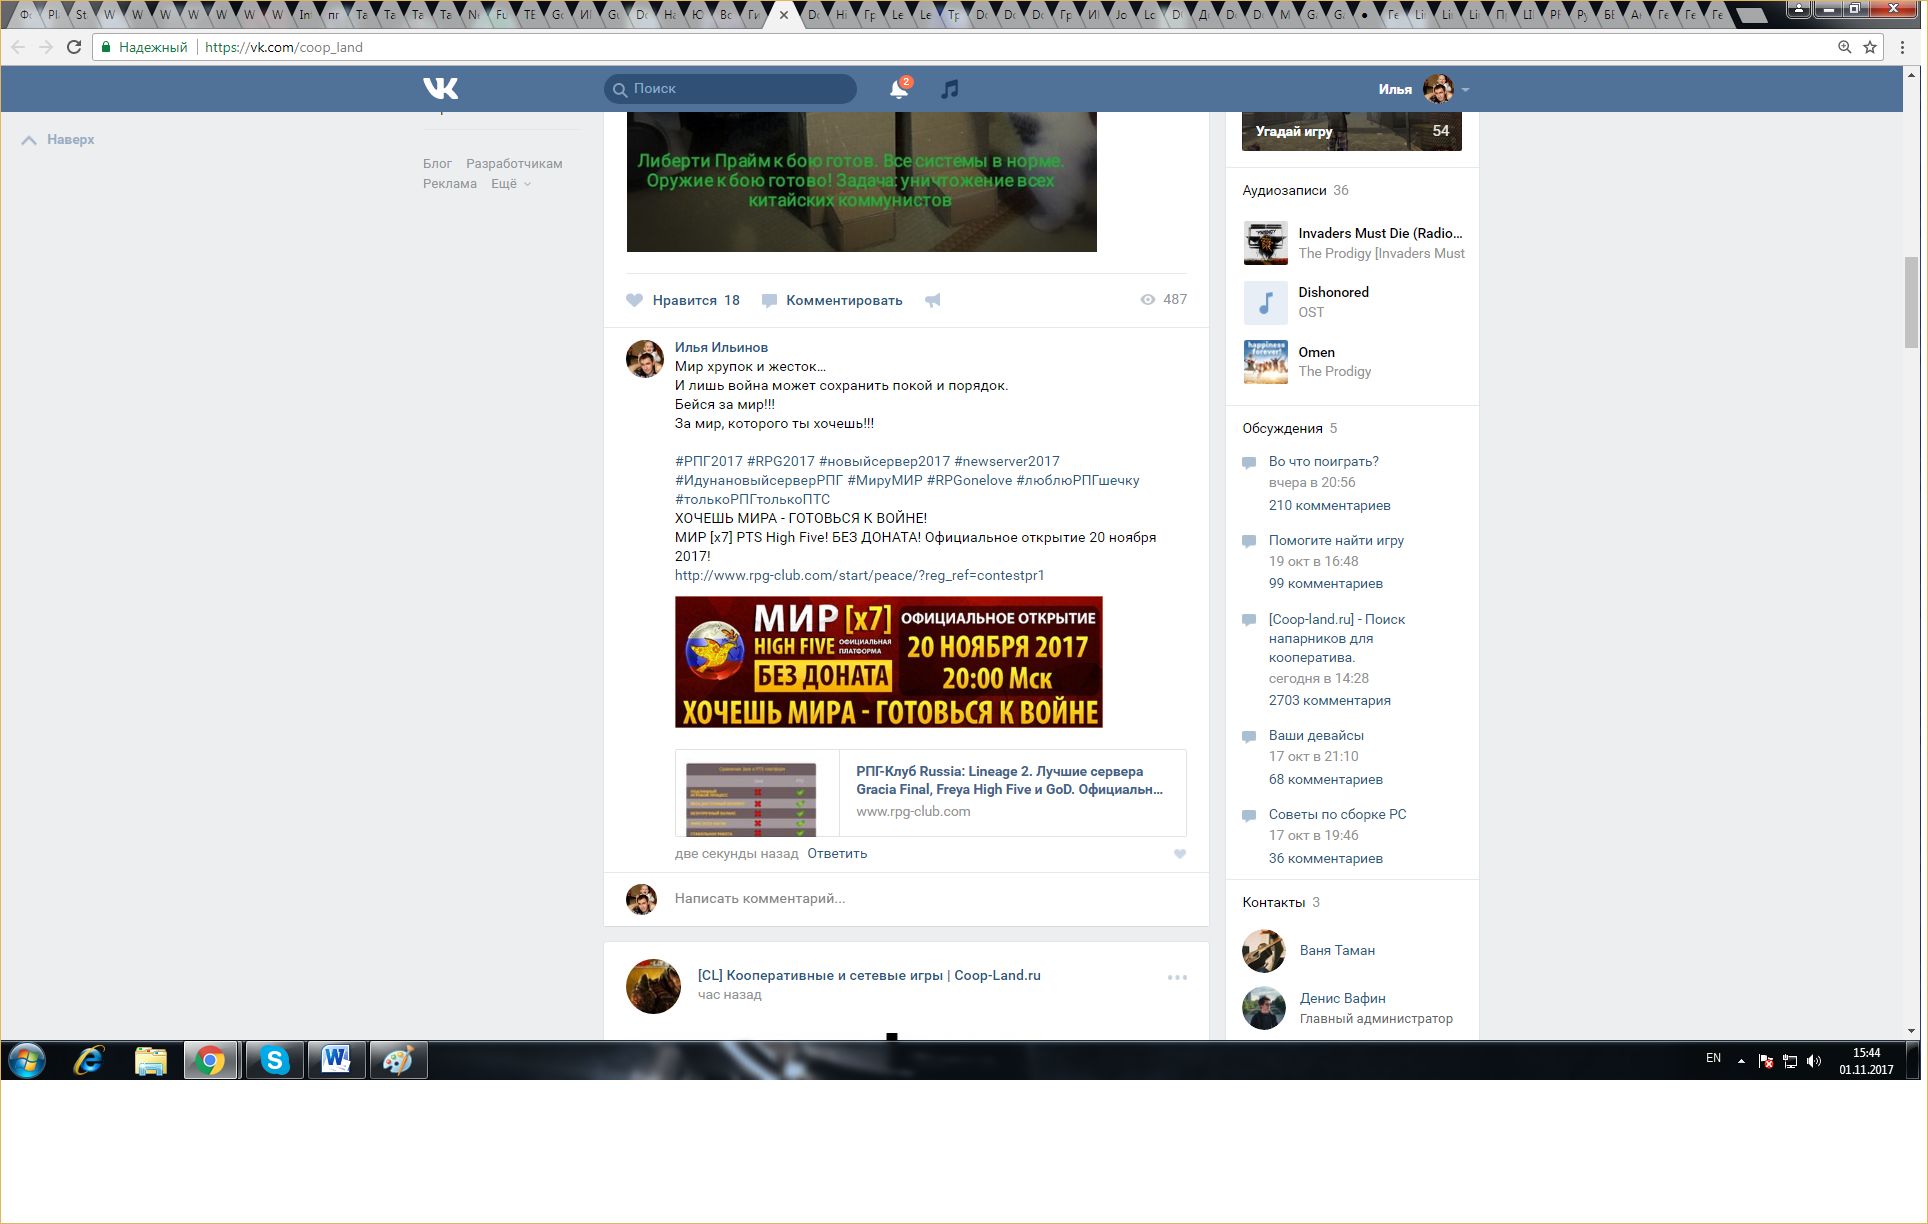Viewport: 1928px width, 1224px height.
Task: Open the Skype icon in the taskbar
Action: click(273, 1060)
